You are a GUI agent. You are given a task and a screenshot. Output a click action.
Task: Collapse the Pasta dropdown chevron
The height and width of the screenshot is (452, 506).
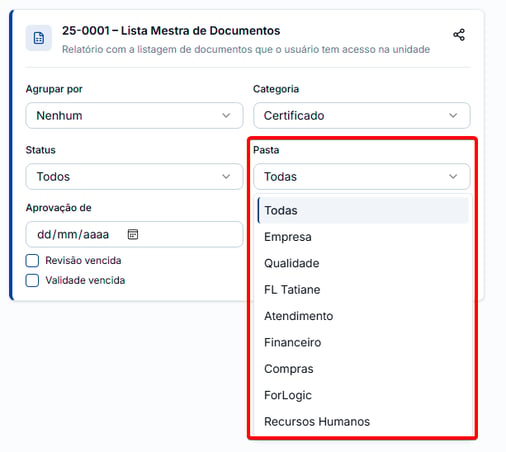(x=453, y=176)
